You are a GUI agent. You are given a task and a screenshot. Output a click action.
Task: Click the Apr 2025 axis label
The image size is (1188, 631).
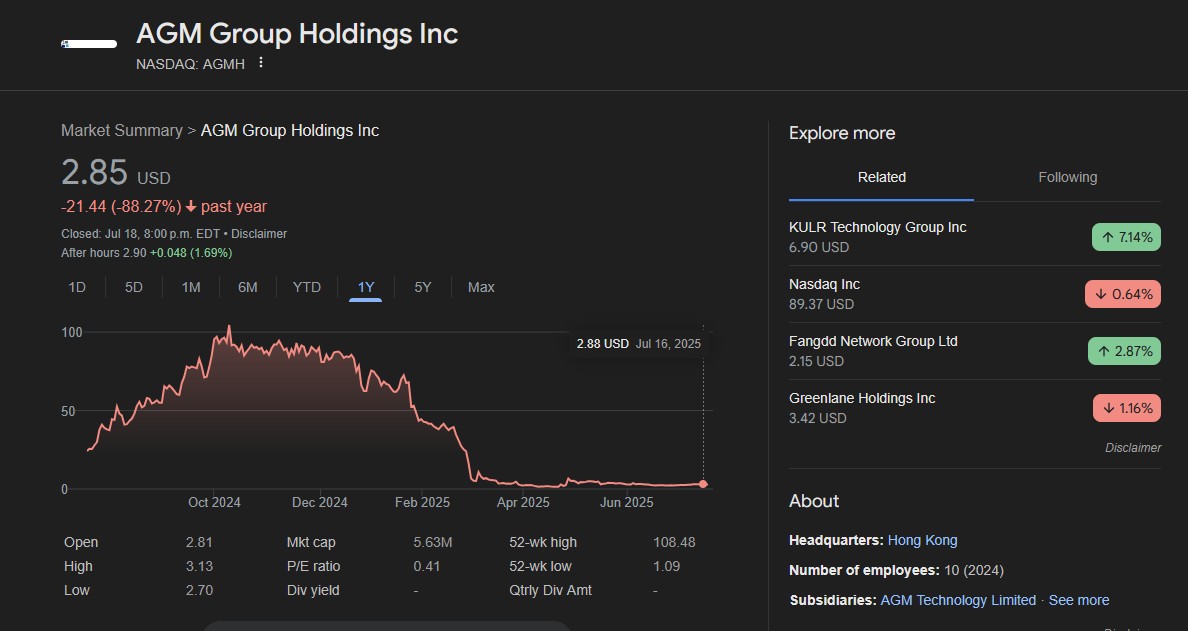[x=523, y=502]
